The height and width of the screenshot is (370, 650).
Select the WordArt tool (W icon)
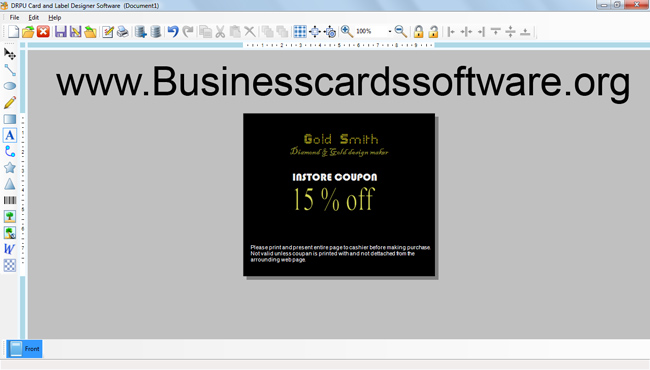(x=10, y=249)
